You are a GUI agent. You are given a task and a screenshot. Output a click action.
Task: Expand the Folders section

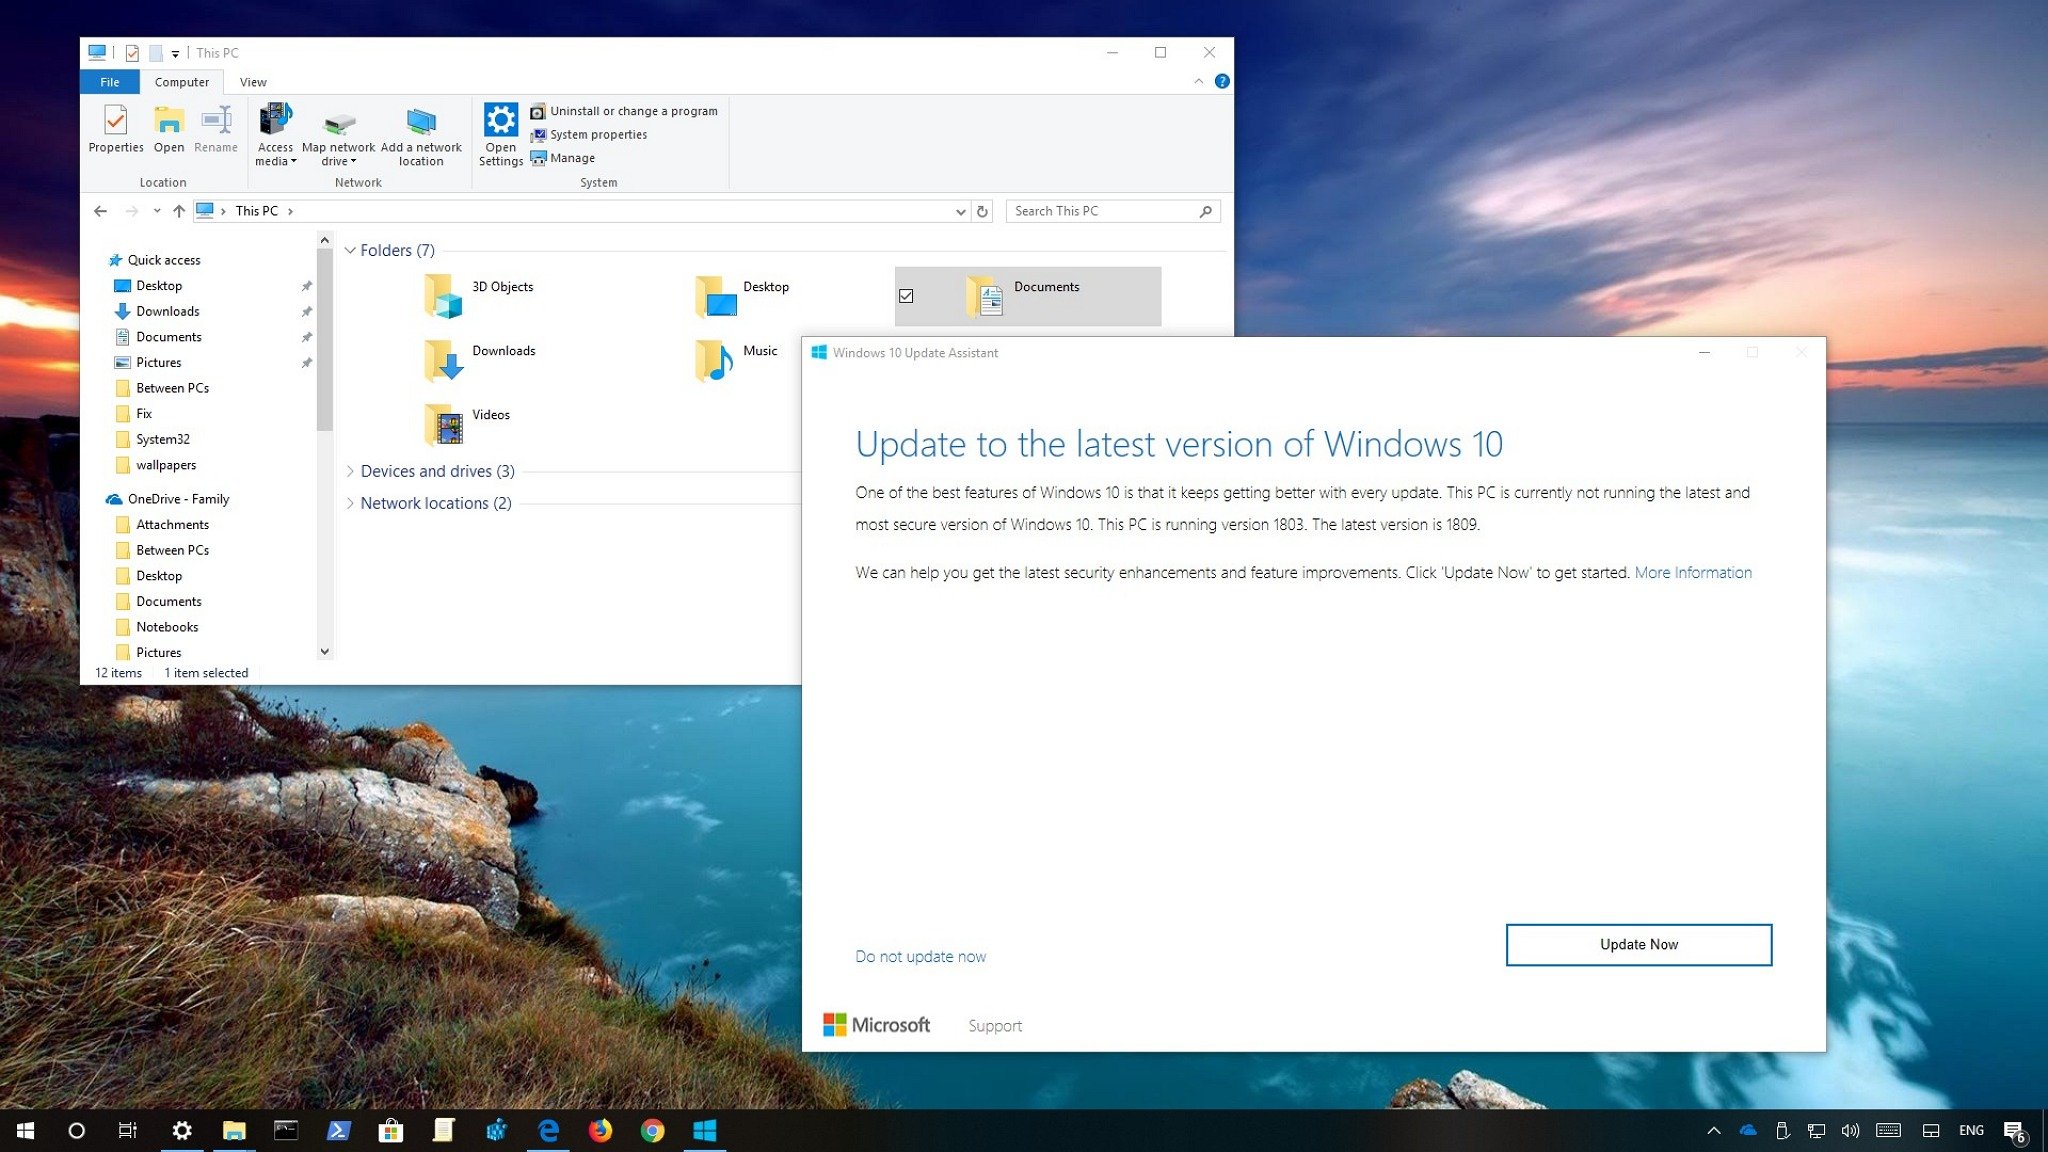click(349, 250)
